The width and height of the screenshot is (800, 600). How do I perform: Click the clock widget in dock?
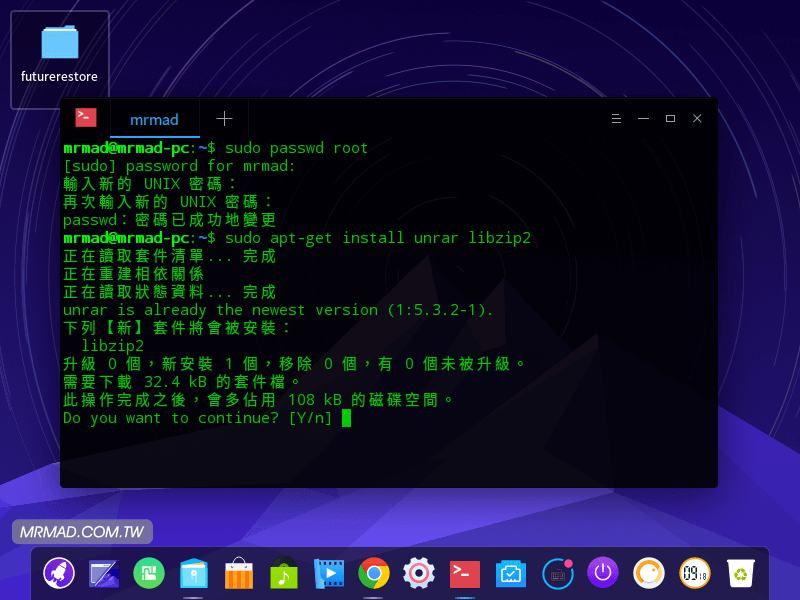point(695,574)
